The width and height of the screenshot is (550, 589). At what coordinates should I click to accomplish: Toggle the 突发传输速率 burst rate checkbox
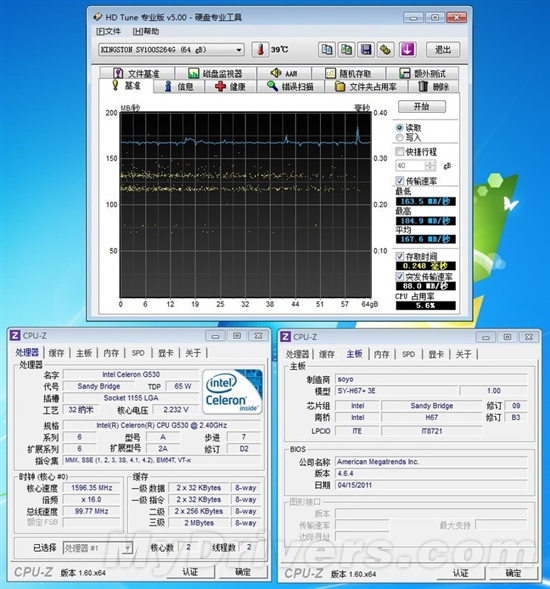pyautogui.click(x=400, y=277)
